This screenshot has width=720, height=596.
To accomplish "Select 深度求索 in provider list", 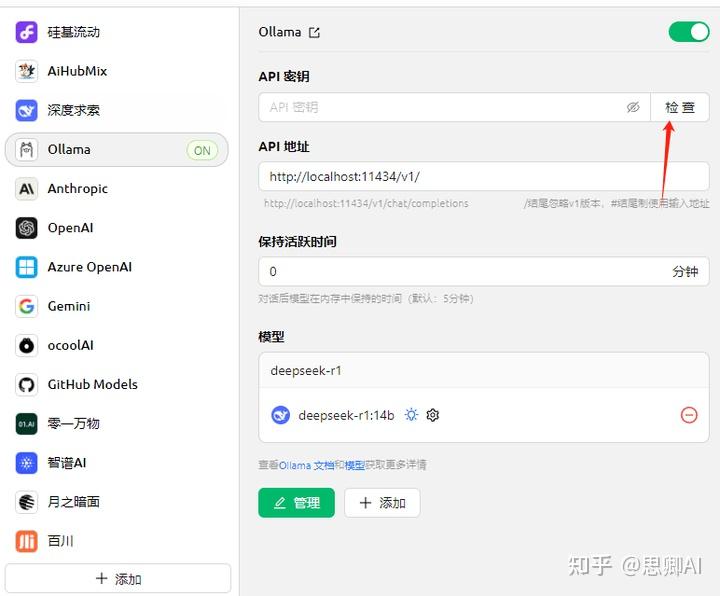I will point(117,110).
